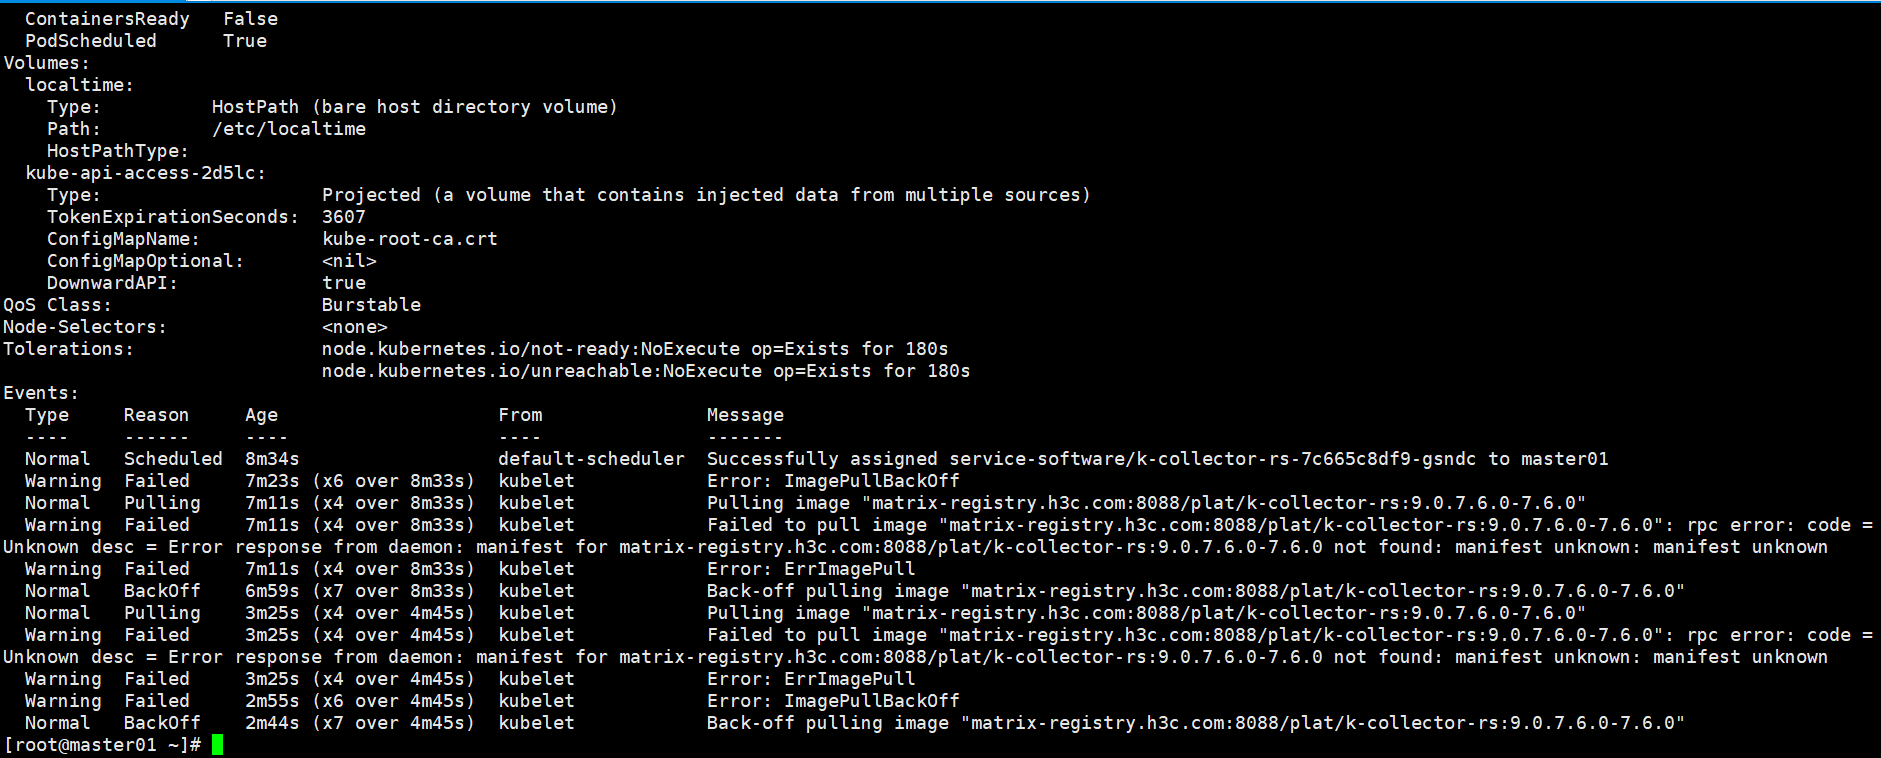Click the "From" column header in Events

tap(520, 415)
